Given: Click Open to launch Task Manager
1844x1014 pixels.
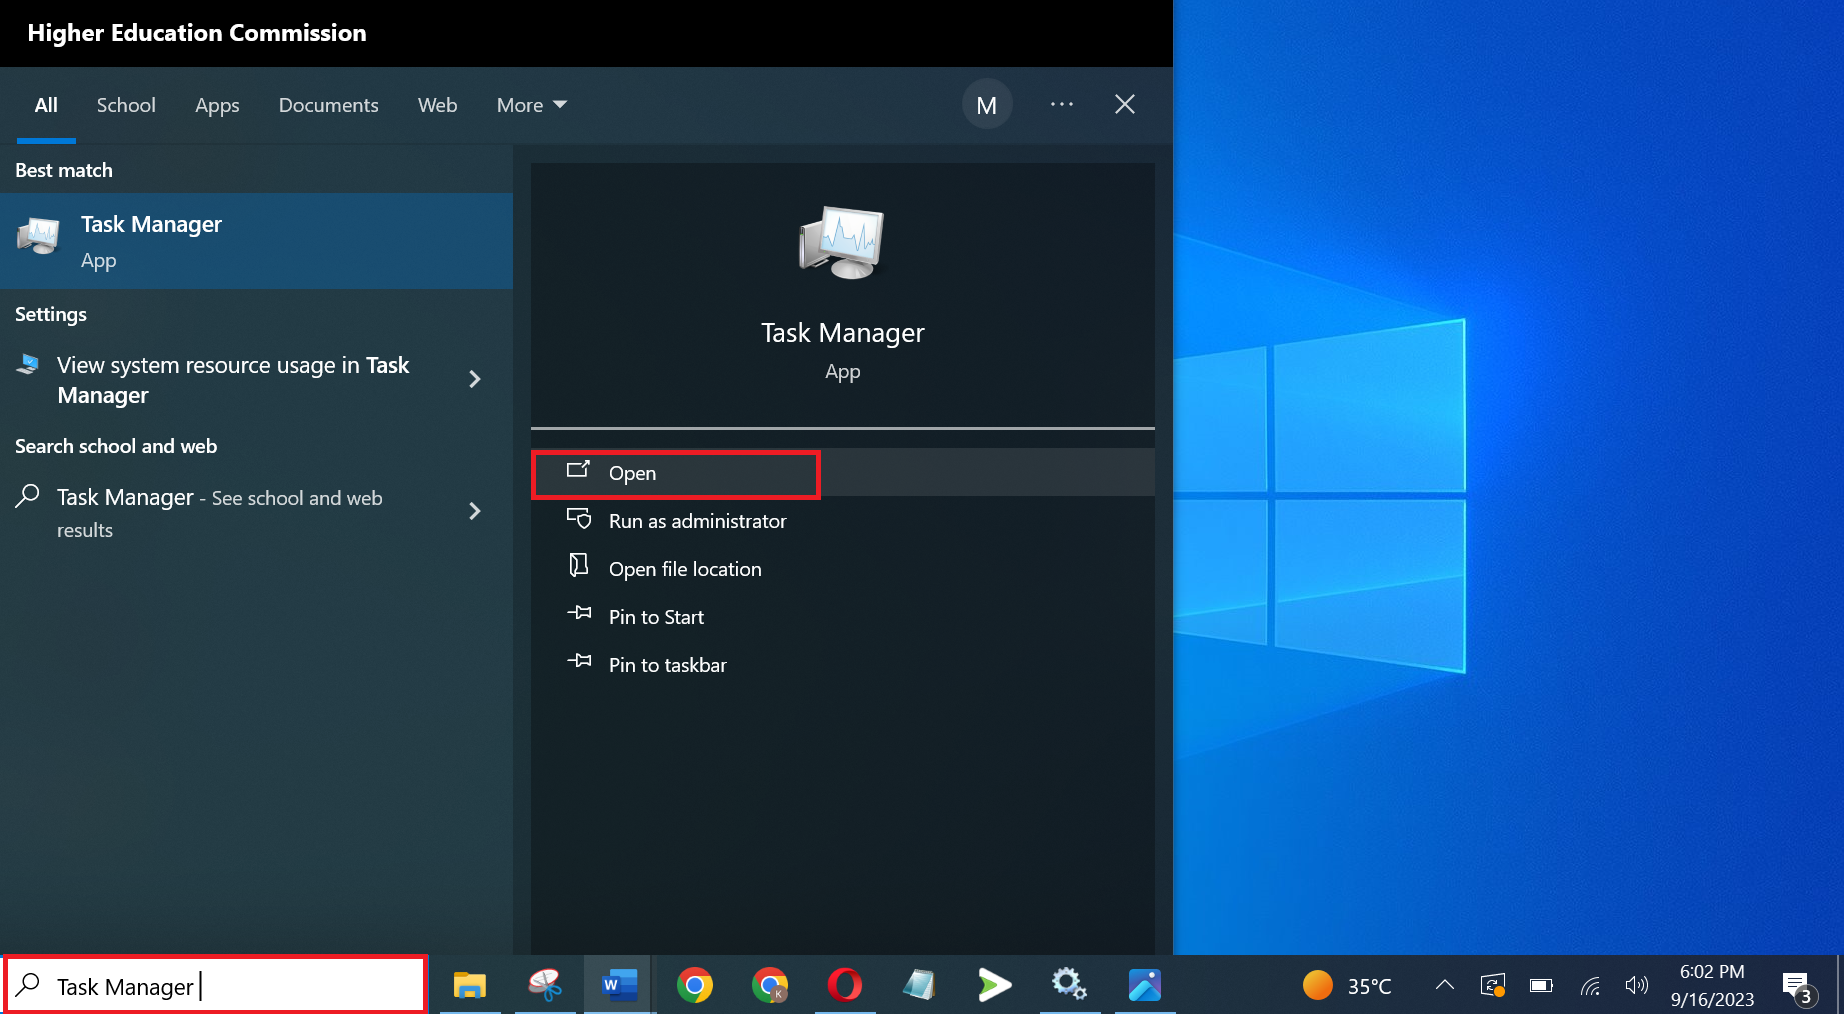Looking at the screenshot, I should coord(632,473).
